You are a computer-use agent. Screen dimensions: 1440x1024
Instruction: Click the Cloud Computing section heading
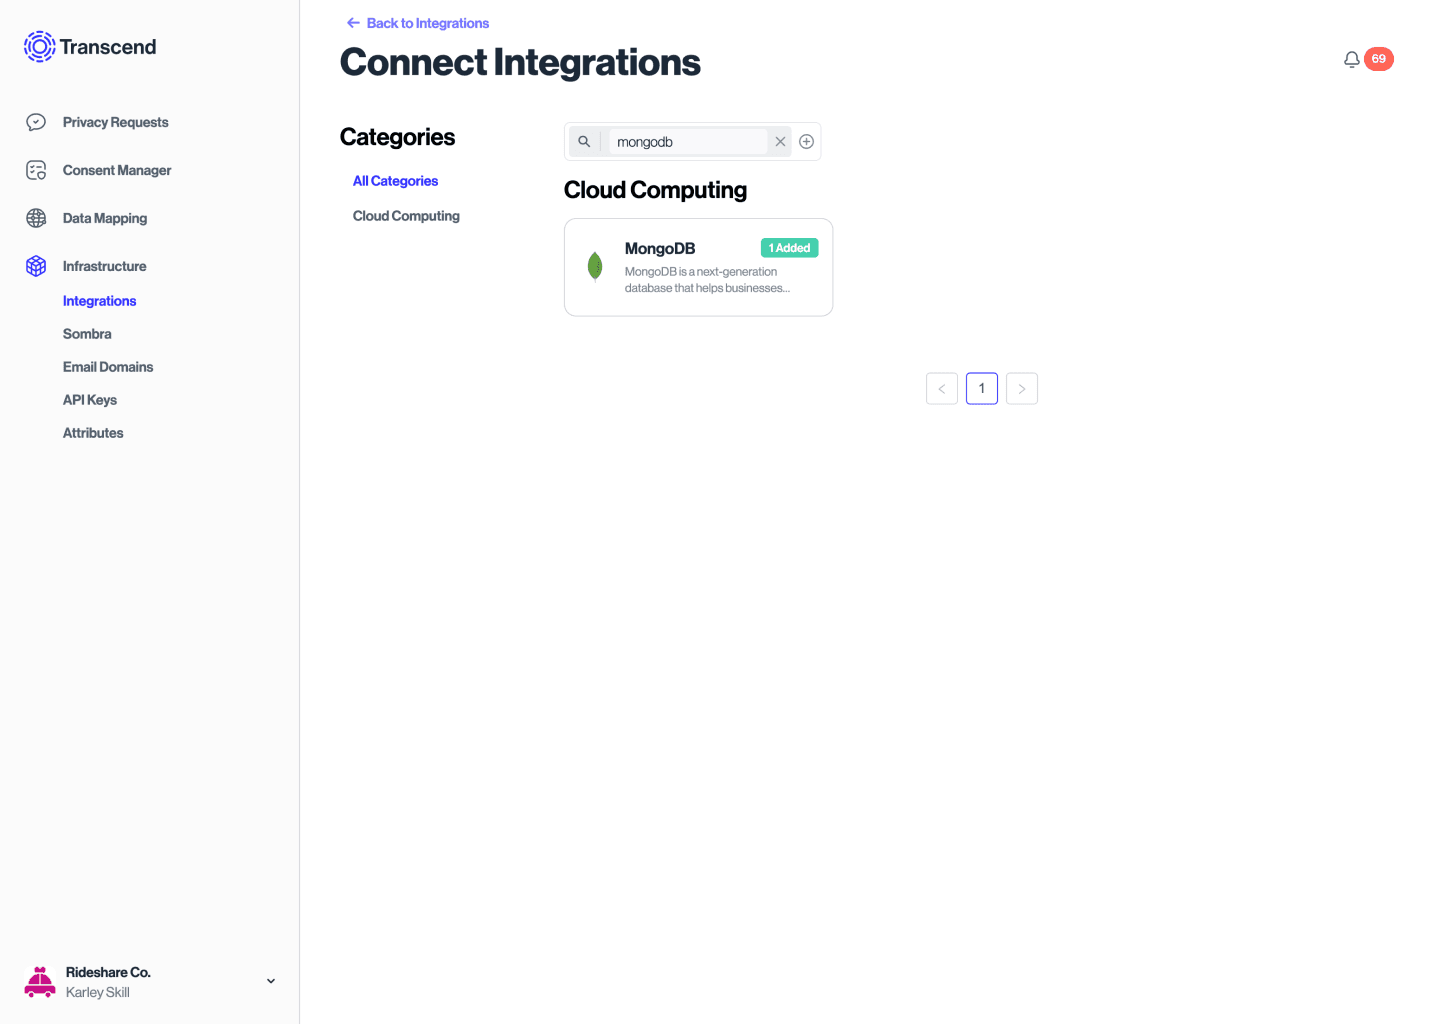(655, 190)
